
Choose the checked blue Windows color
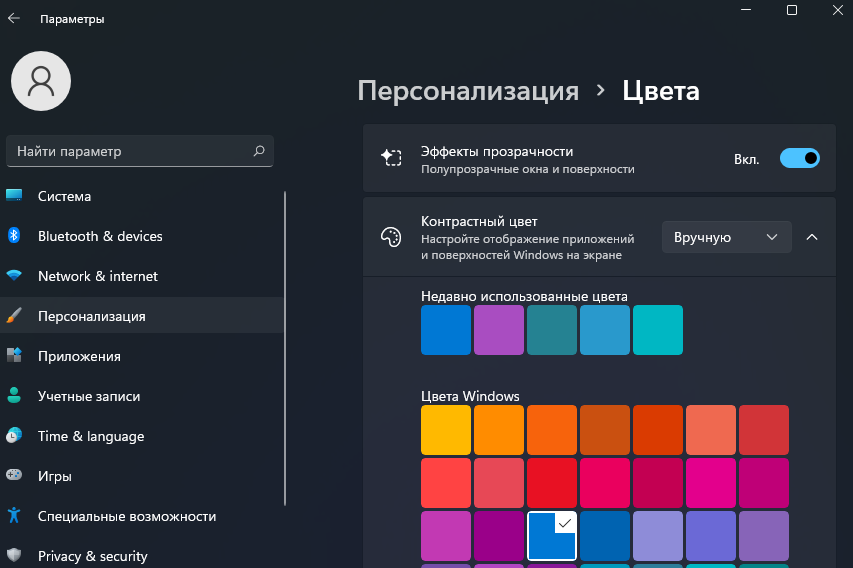click(x=552, y=535)
